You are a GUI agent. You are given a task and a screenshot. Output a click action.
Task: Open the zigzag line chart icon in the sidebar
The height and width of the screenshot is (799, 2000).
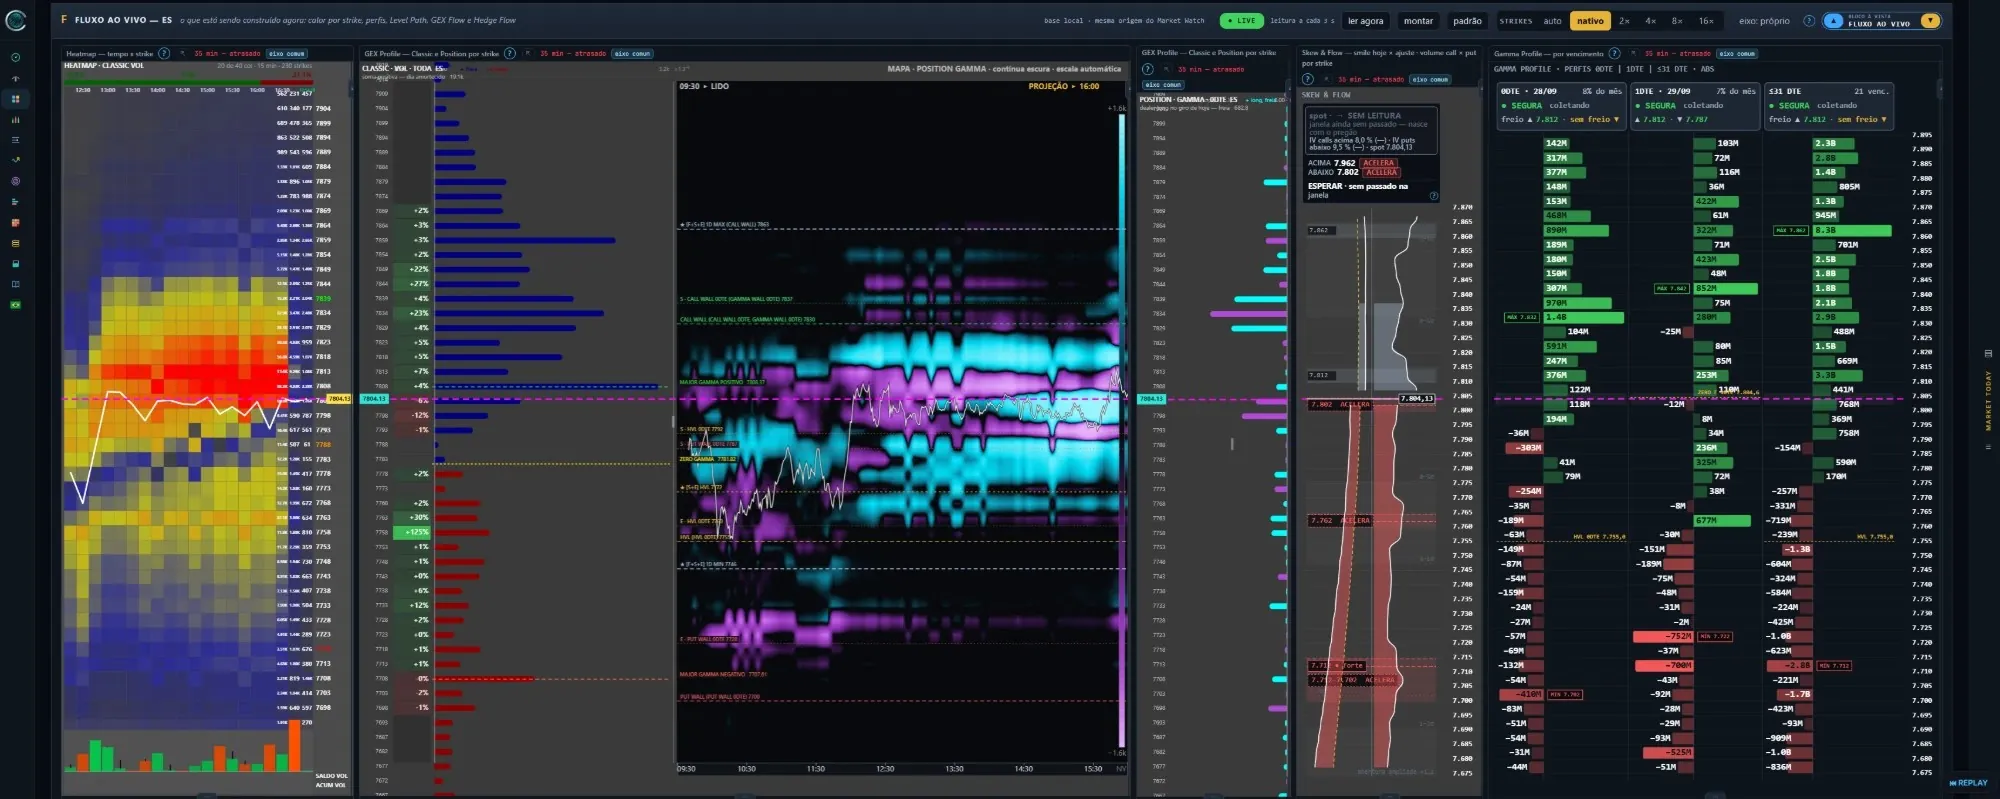(x=15, y=160)
